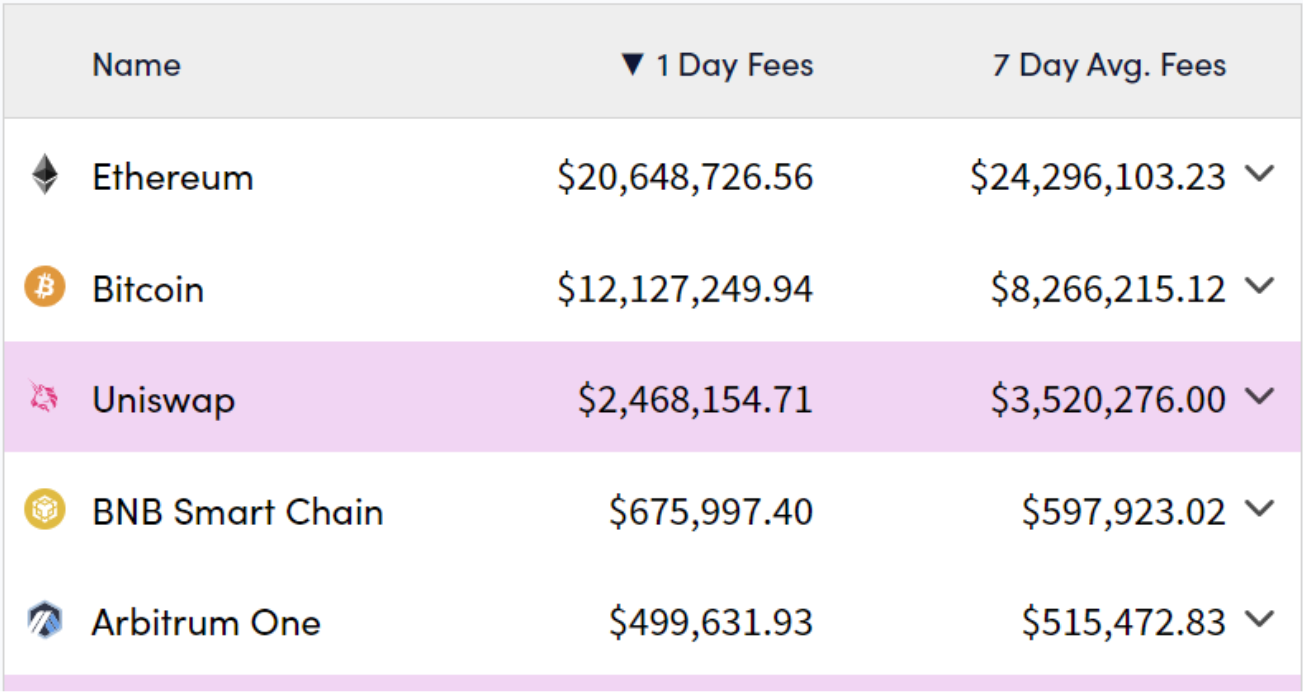The image size is (1303, 693).
Task: Open the Uniswap name link
Action: pos(163,400)
